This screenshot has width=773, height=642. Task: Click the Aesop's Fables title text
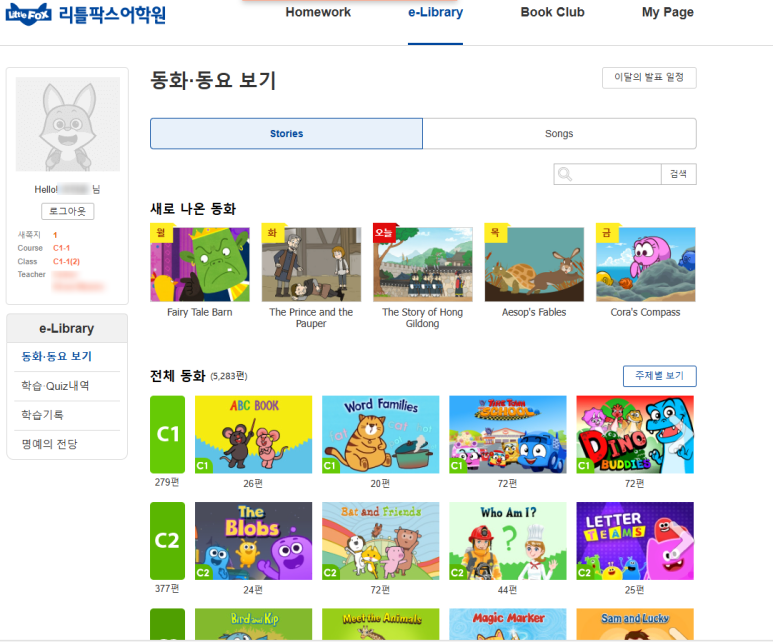tap(534, 312)
